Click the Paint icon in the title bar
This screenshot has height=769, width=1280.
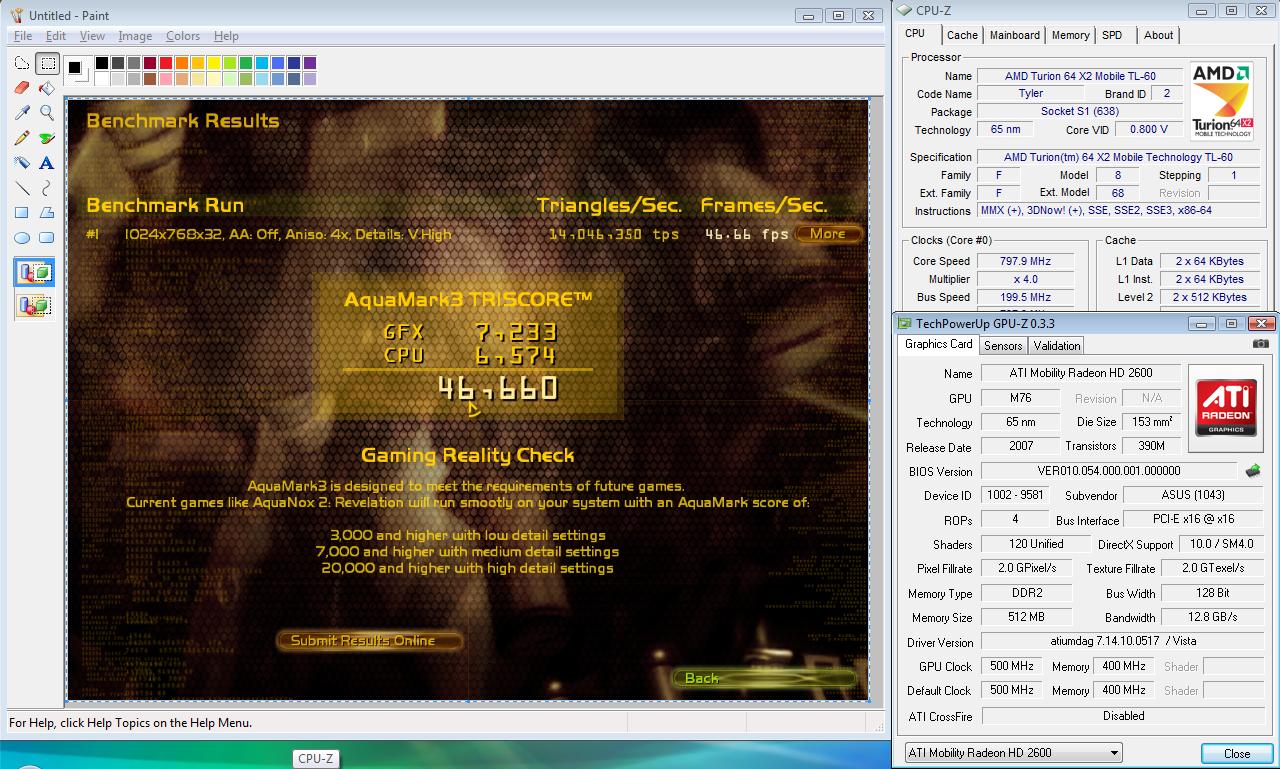(16, 15)
